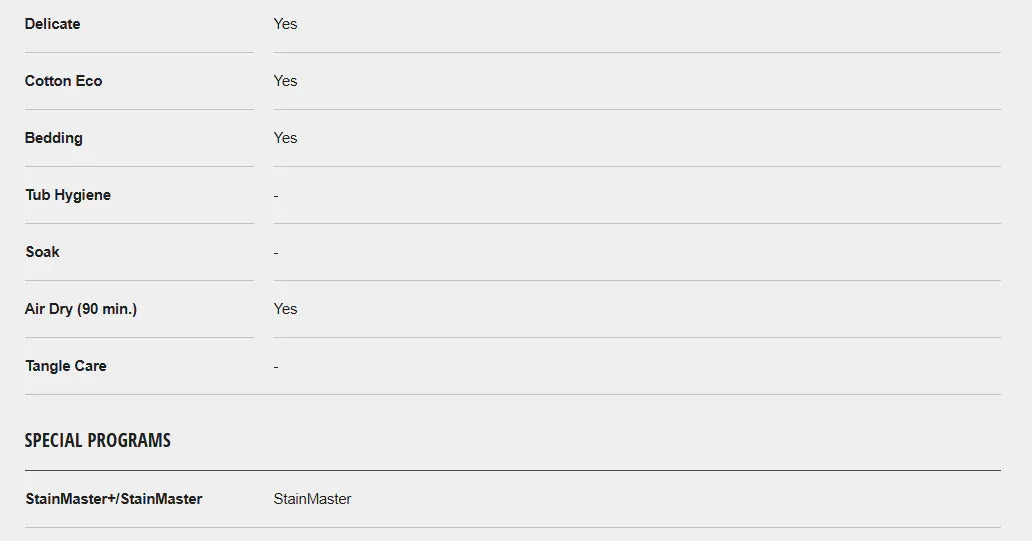Viewport: 1032px width, 541px height.
Task: Click the StainMaster+/StainMaster bold label
Action: 114,499
